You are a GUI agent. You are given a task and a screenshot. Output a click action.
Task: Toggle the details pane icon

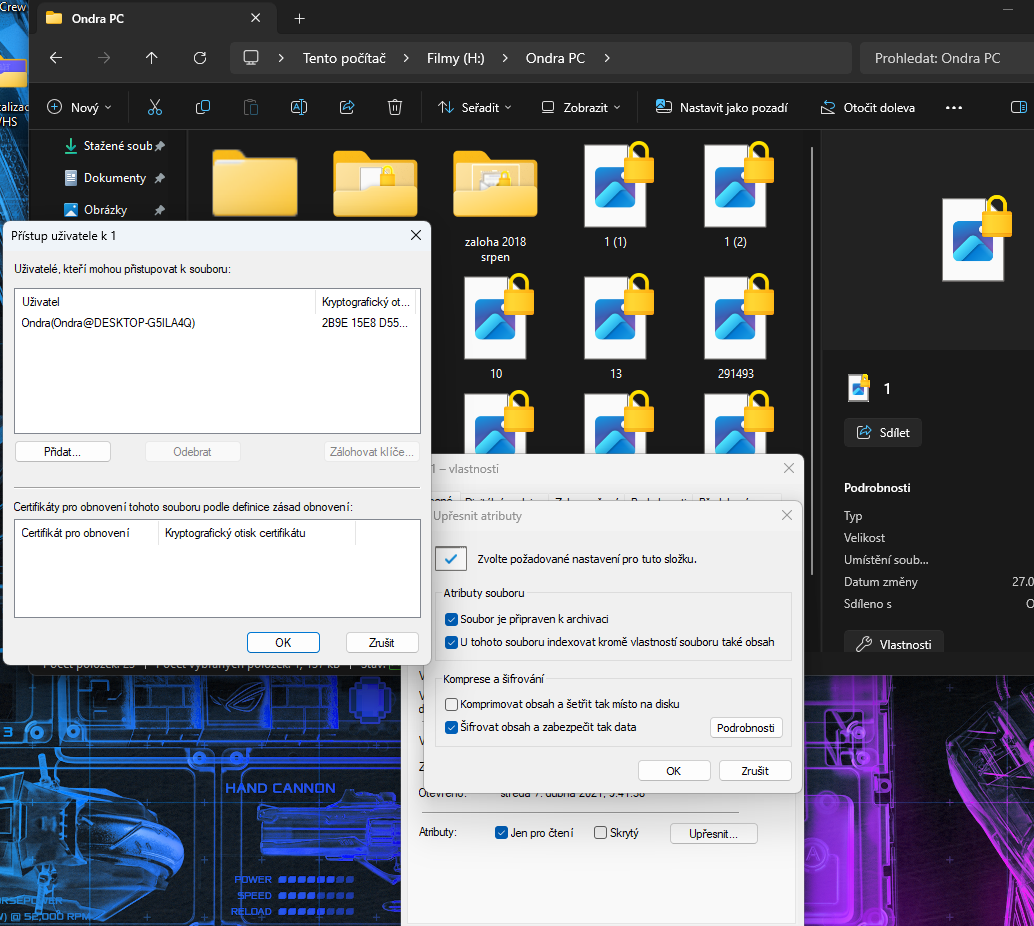click(x=1018, y=107)
